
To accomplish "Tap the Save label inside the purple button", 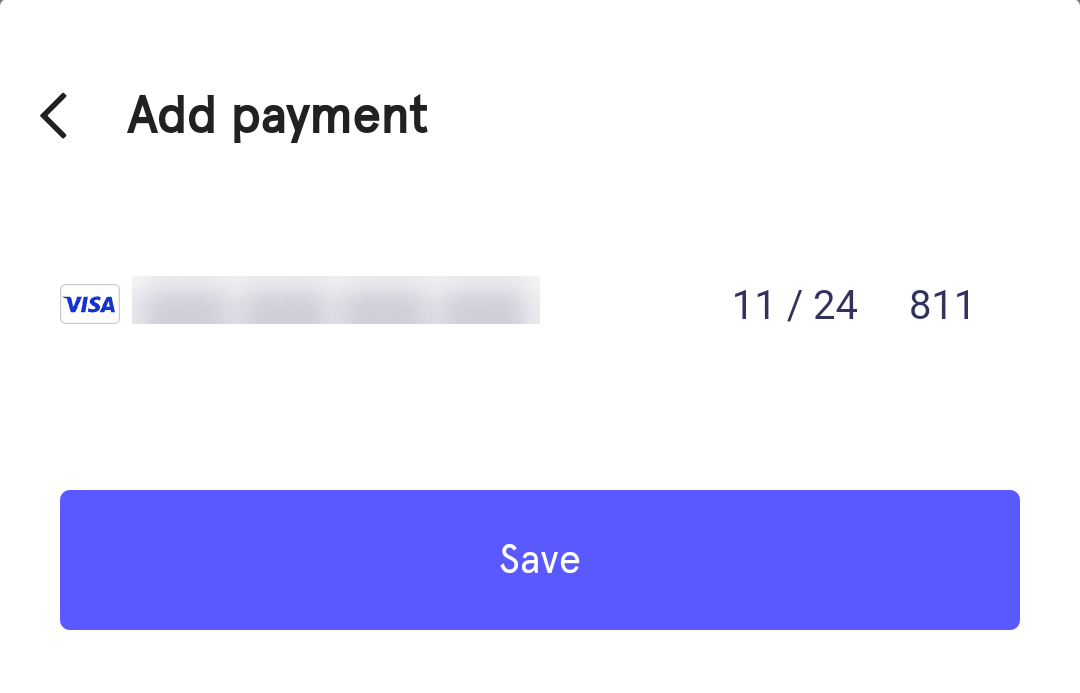I will [540, 560].
